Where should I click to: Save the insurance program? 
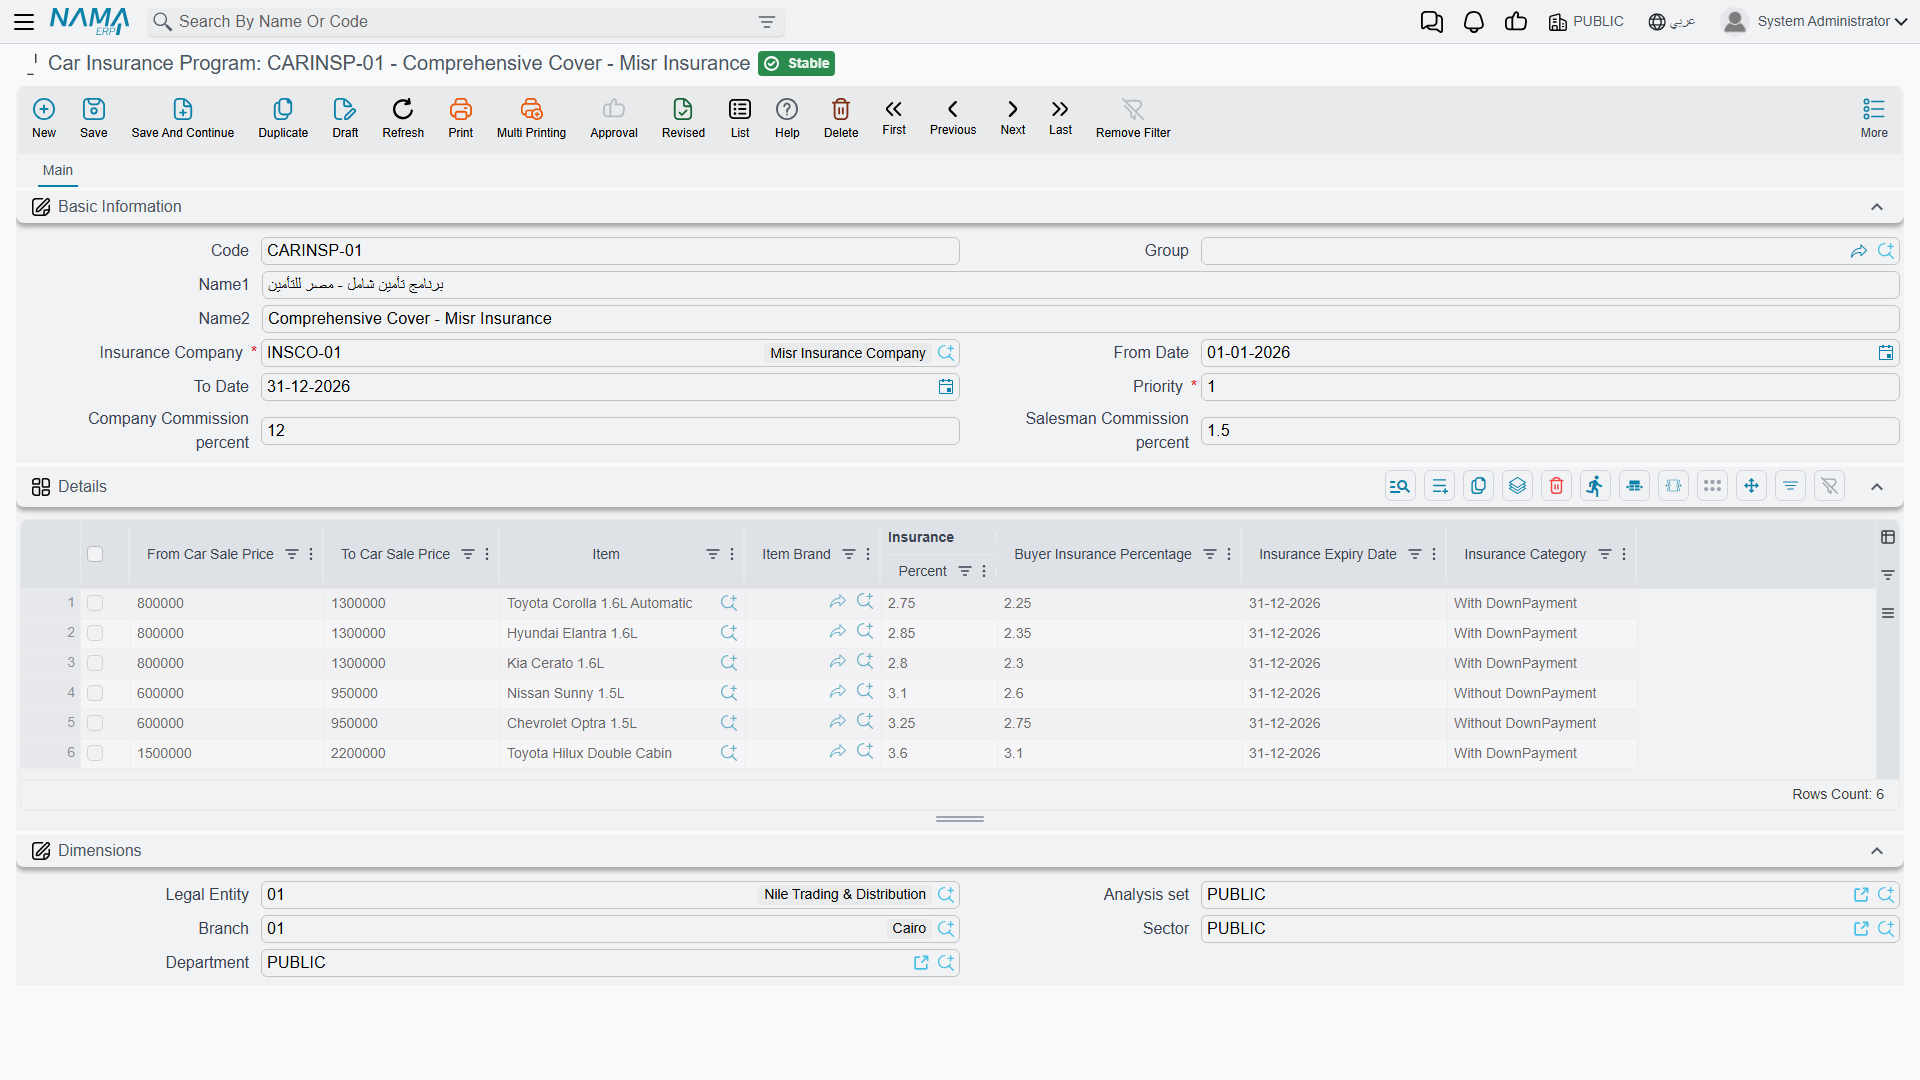[94, 118]
